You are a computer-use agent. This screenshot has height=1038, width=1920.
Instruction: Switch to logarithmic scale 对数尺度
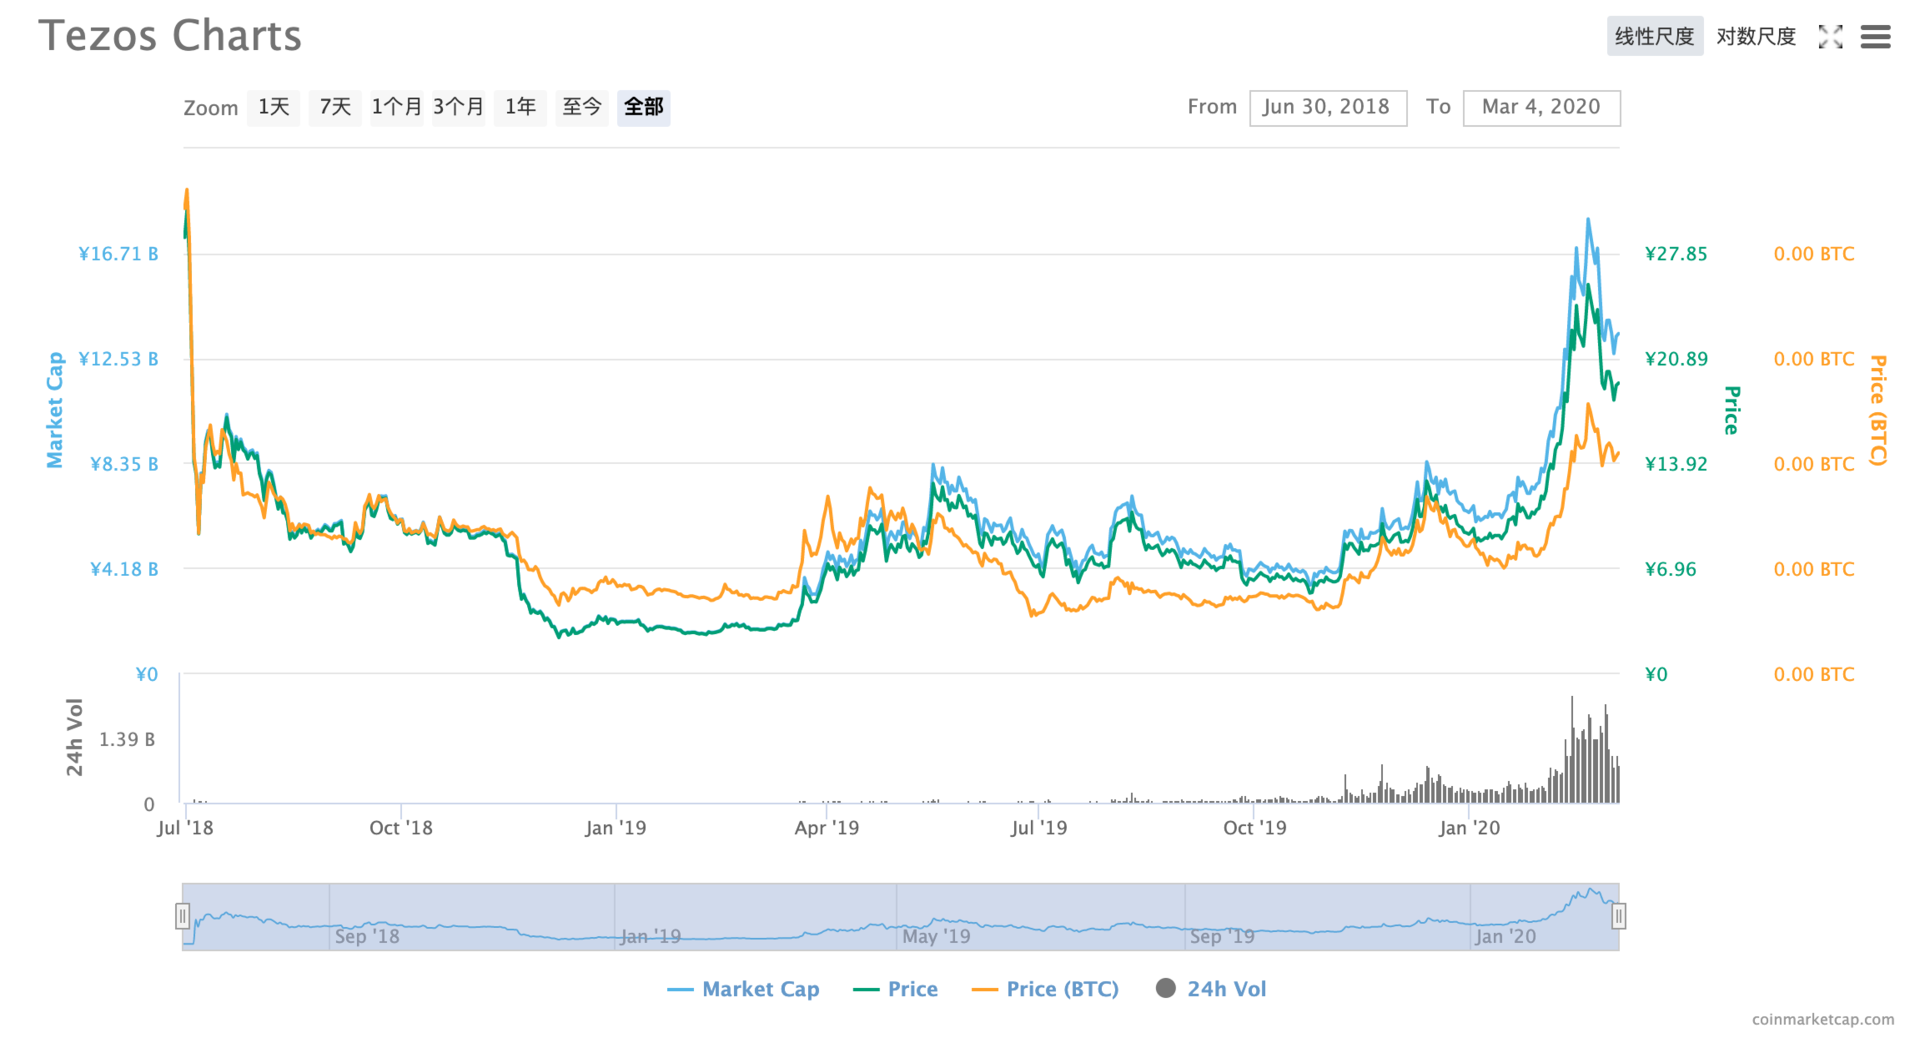pos(1756,37)
